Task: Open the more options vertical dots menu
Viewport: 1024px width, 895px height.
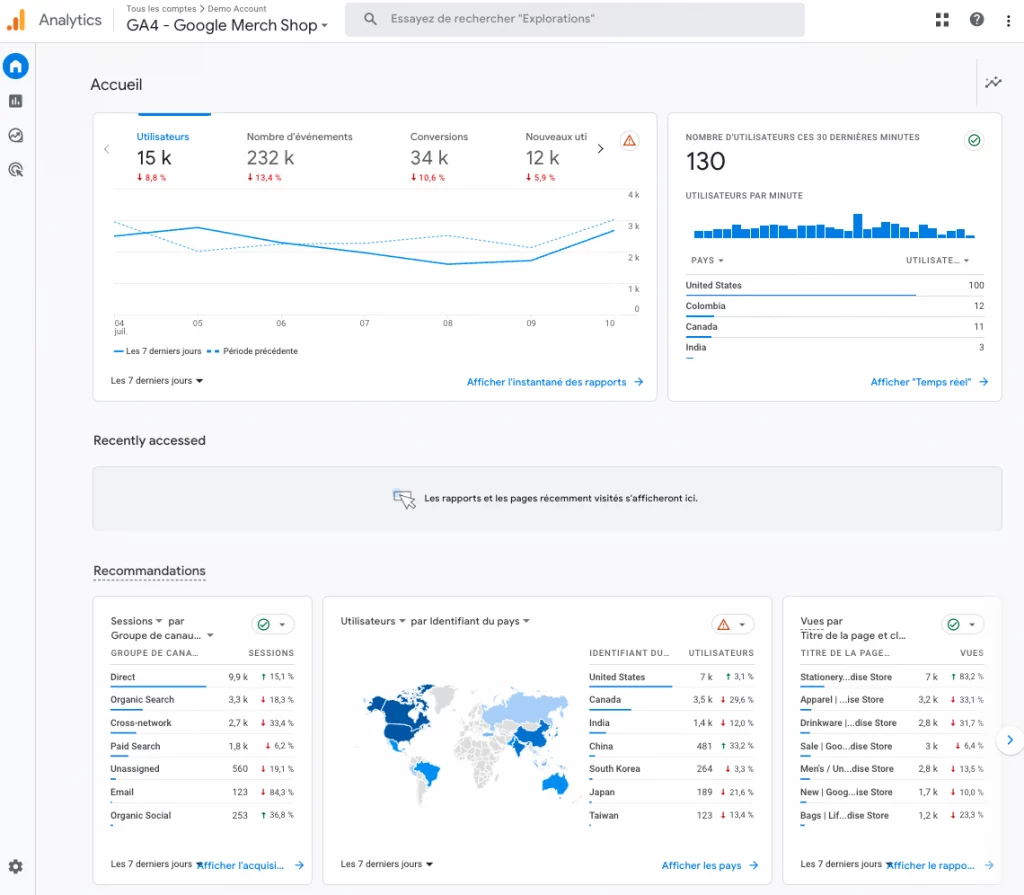Action: 1007,20
